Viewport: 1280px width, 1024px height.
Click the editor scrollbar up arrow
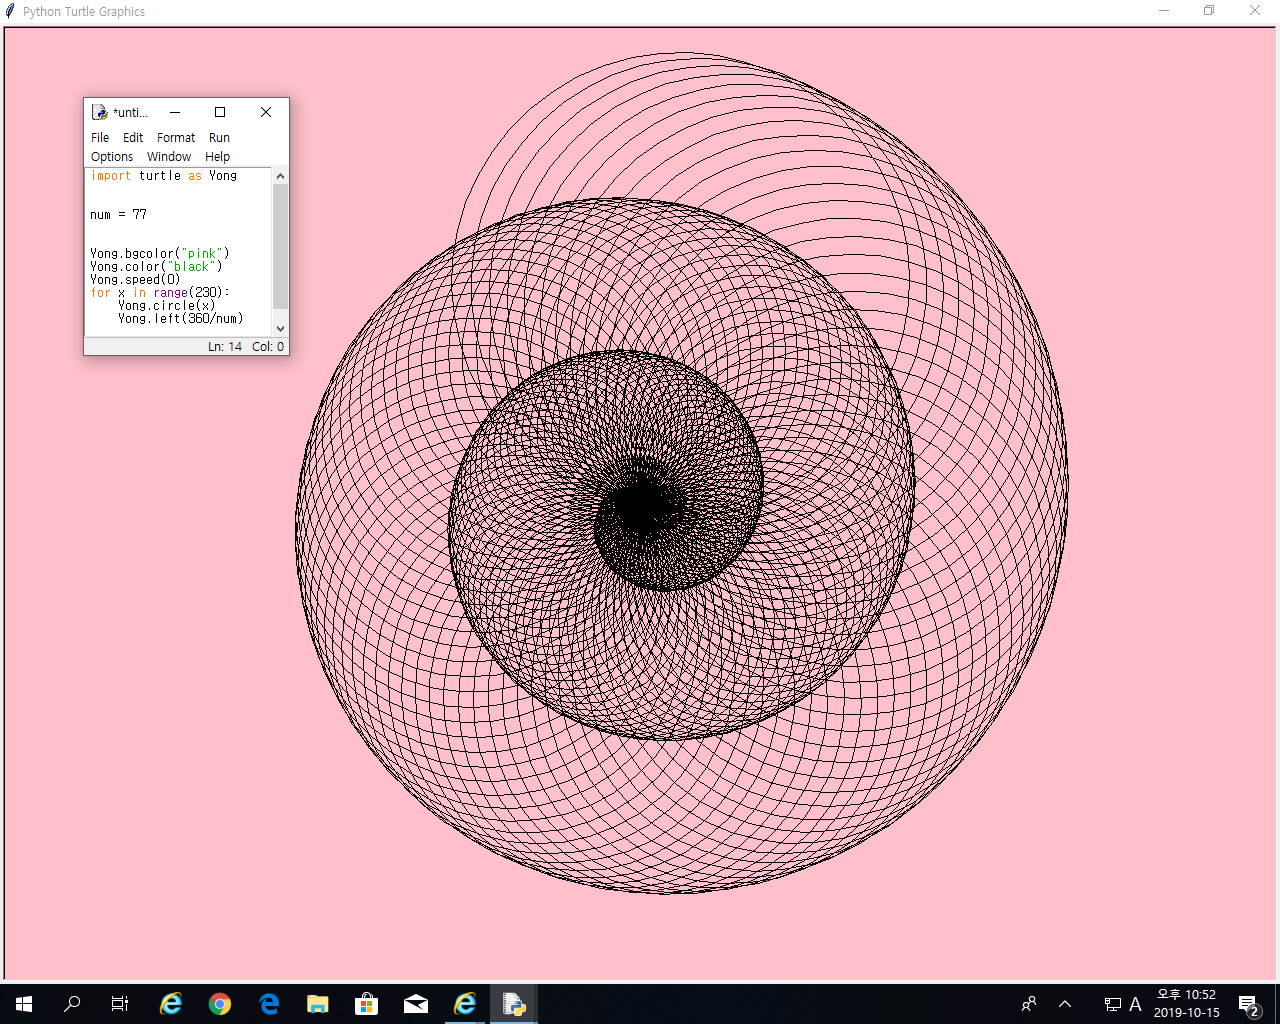280,176
